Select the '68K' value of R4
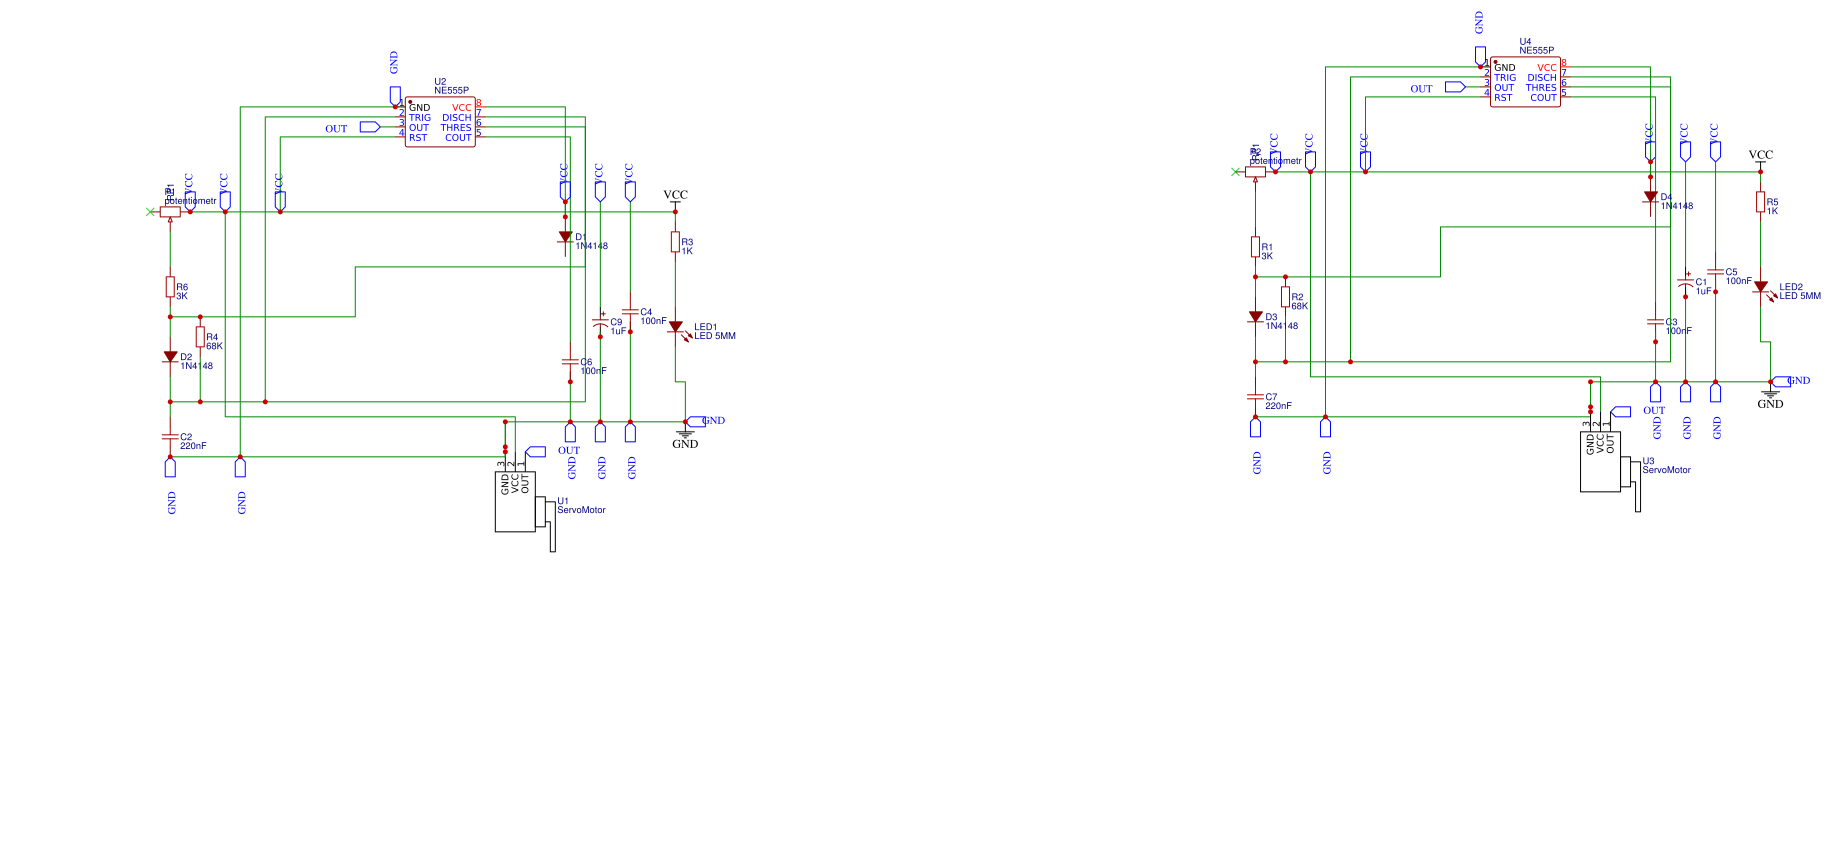This screenshot has width=1832, height=852. click(x=214, y=346)
